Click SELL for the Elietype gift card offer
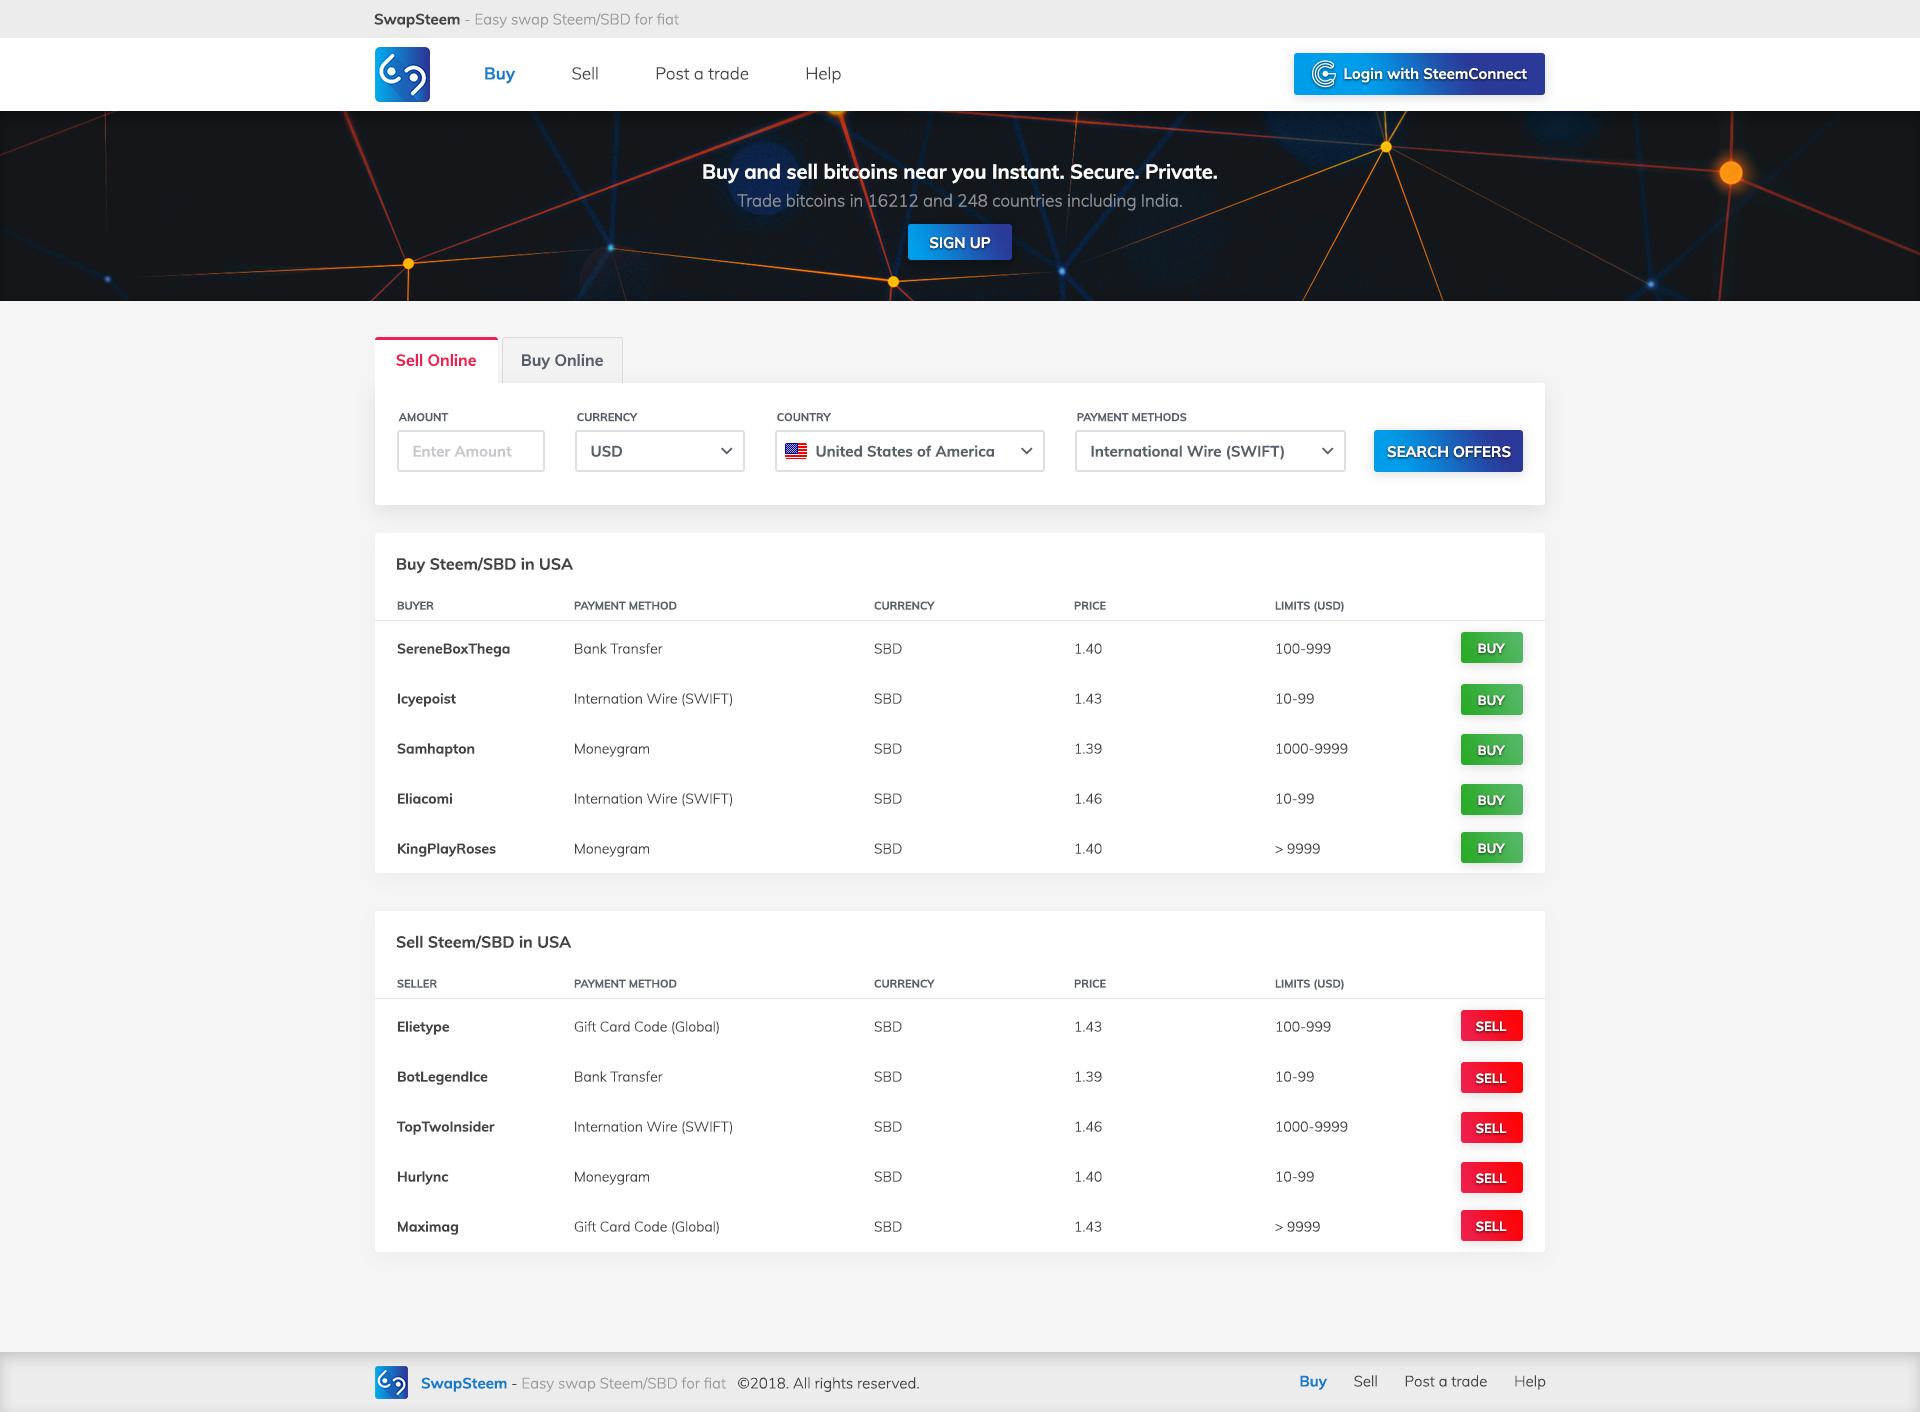Viewport: 1920px width, 1412px height. click(x=1490, y=1026)
